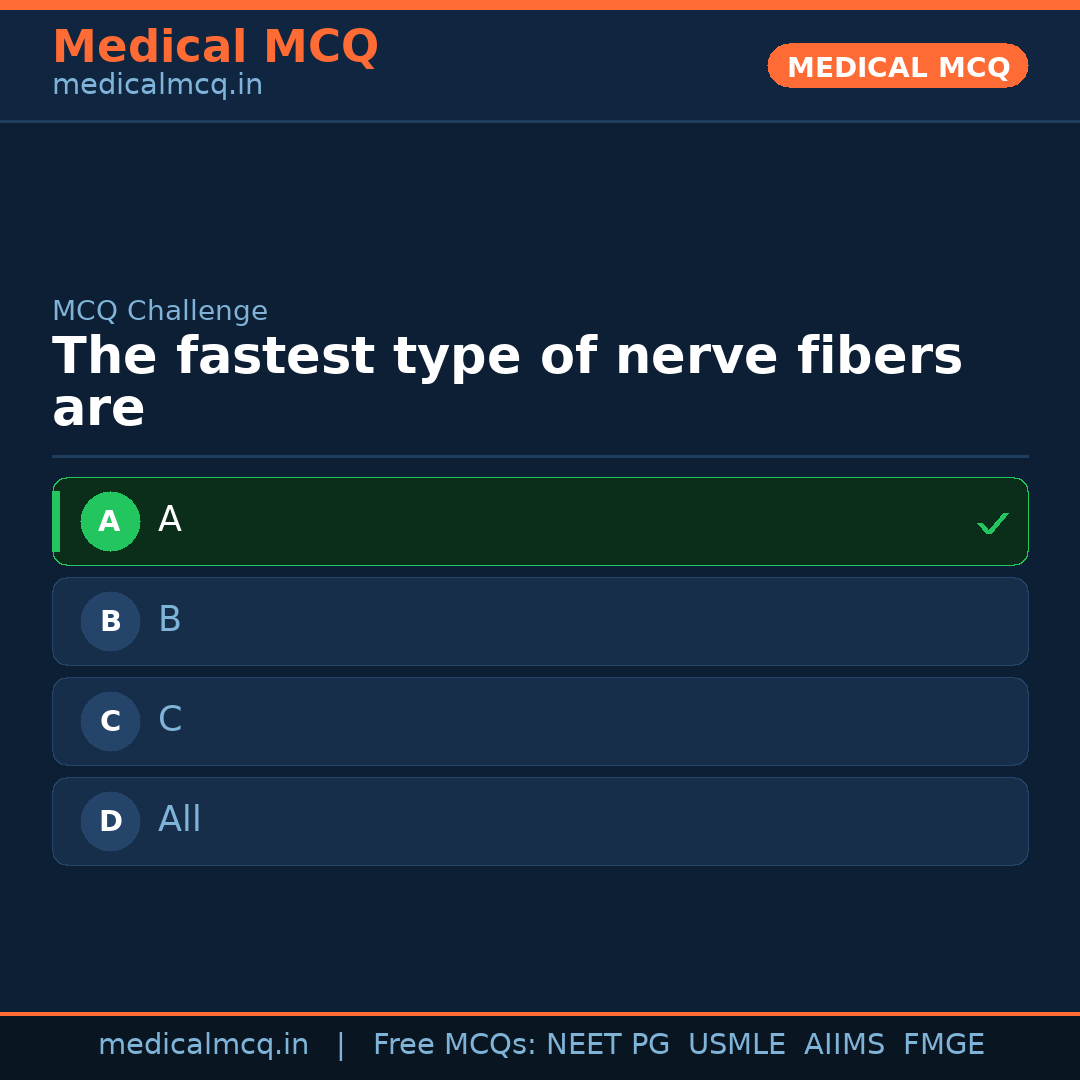1080x1080 pixels.
Task: Click the green A circle badge
Action: (110, 521)
